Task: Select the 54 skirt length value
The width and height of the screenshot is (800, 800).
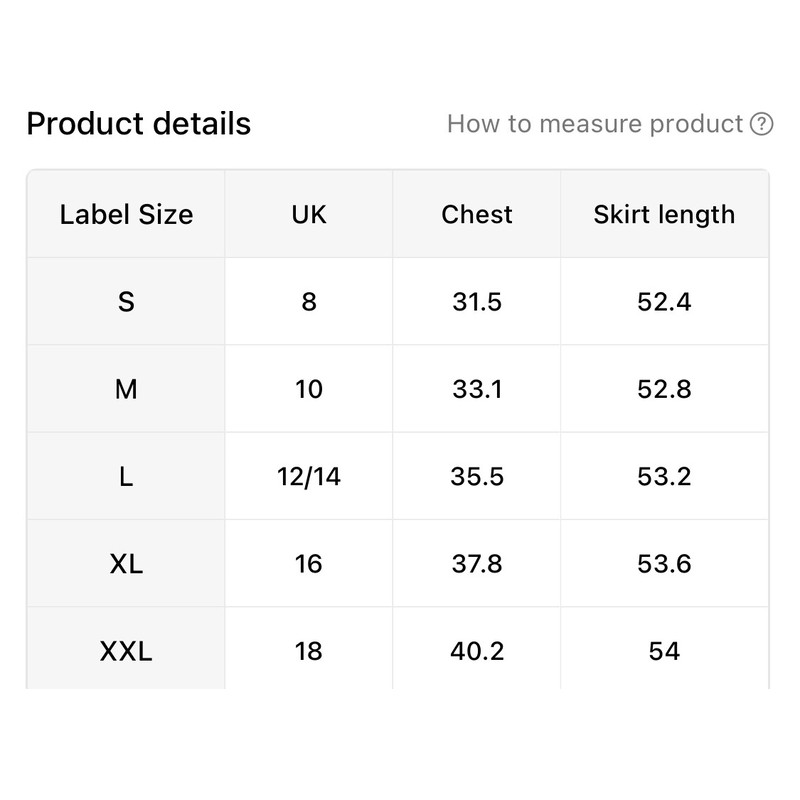Action: click(x=664, y=652)
